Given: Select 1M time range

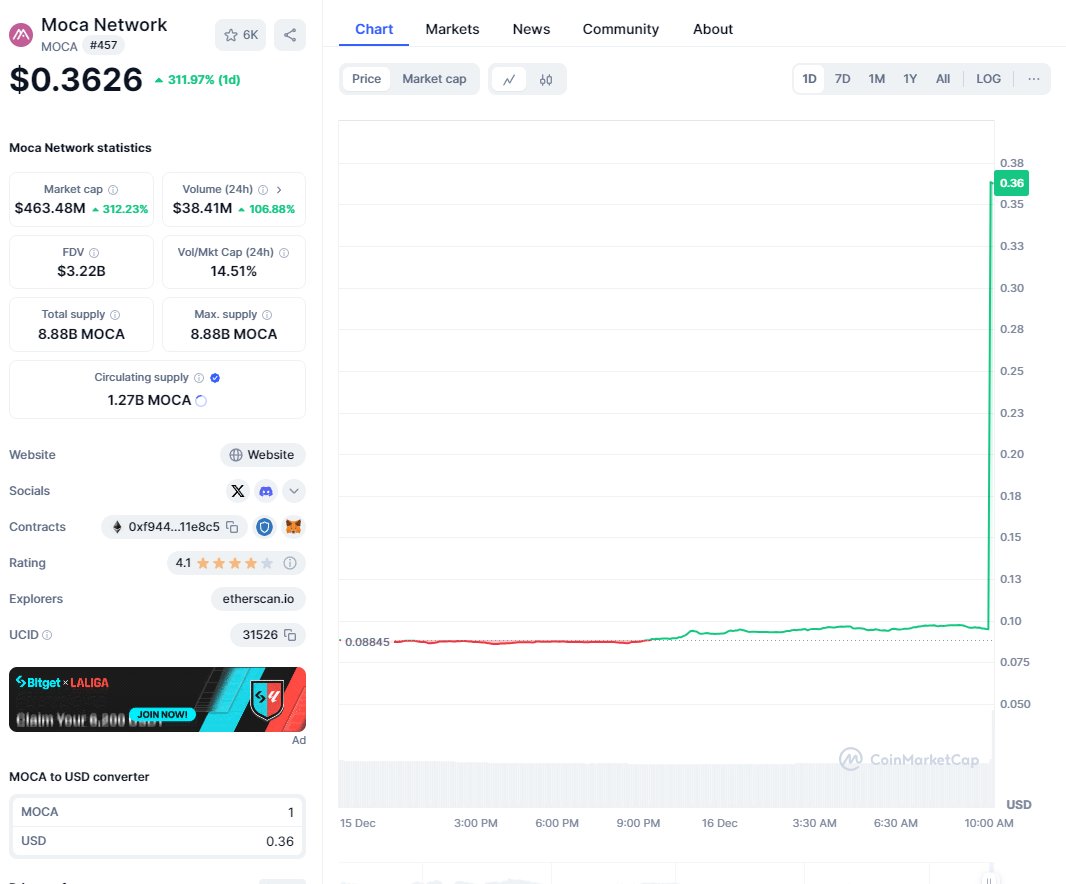Looking at the screenshot, I should pos(876,79).
